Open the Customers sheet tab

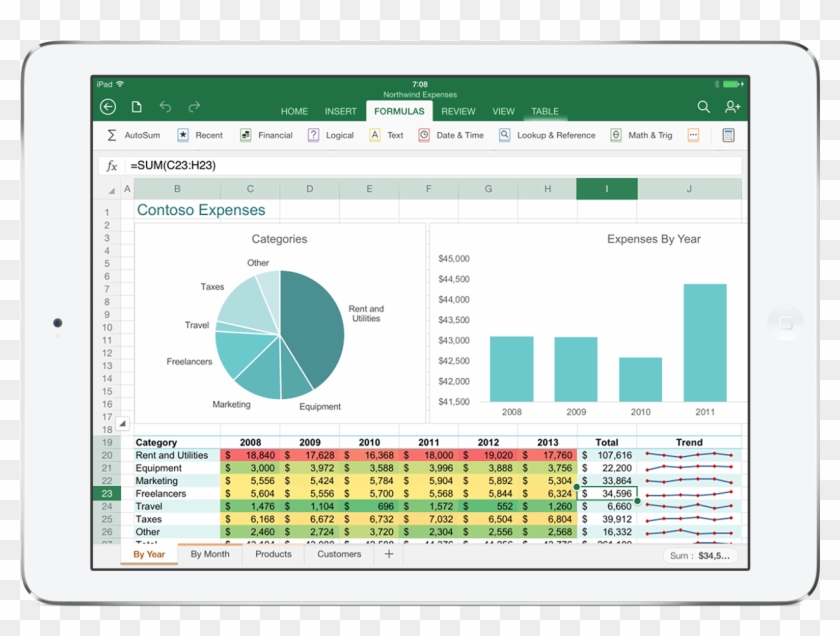pyautogui.click(x=339, y=554)
